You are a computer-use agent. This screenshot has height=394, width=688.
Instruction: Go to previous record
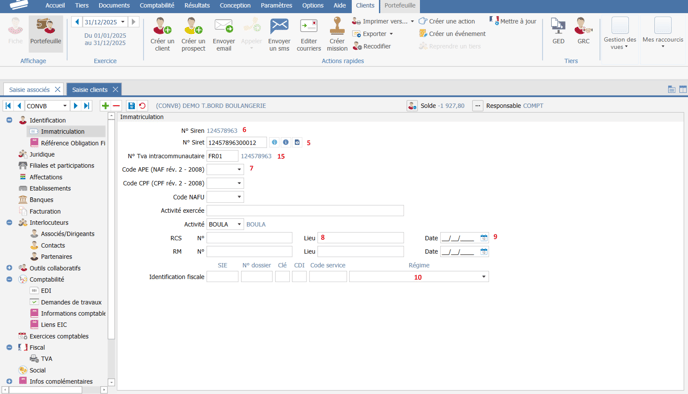19,106
